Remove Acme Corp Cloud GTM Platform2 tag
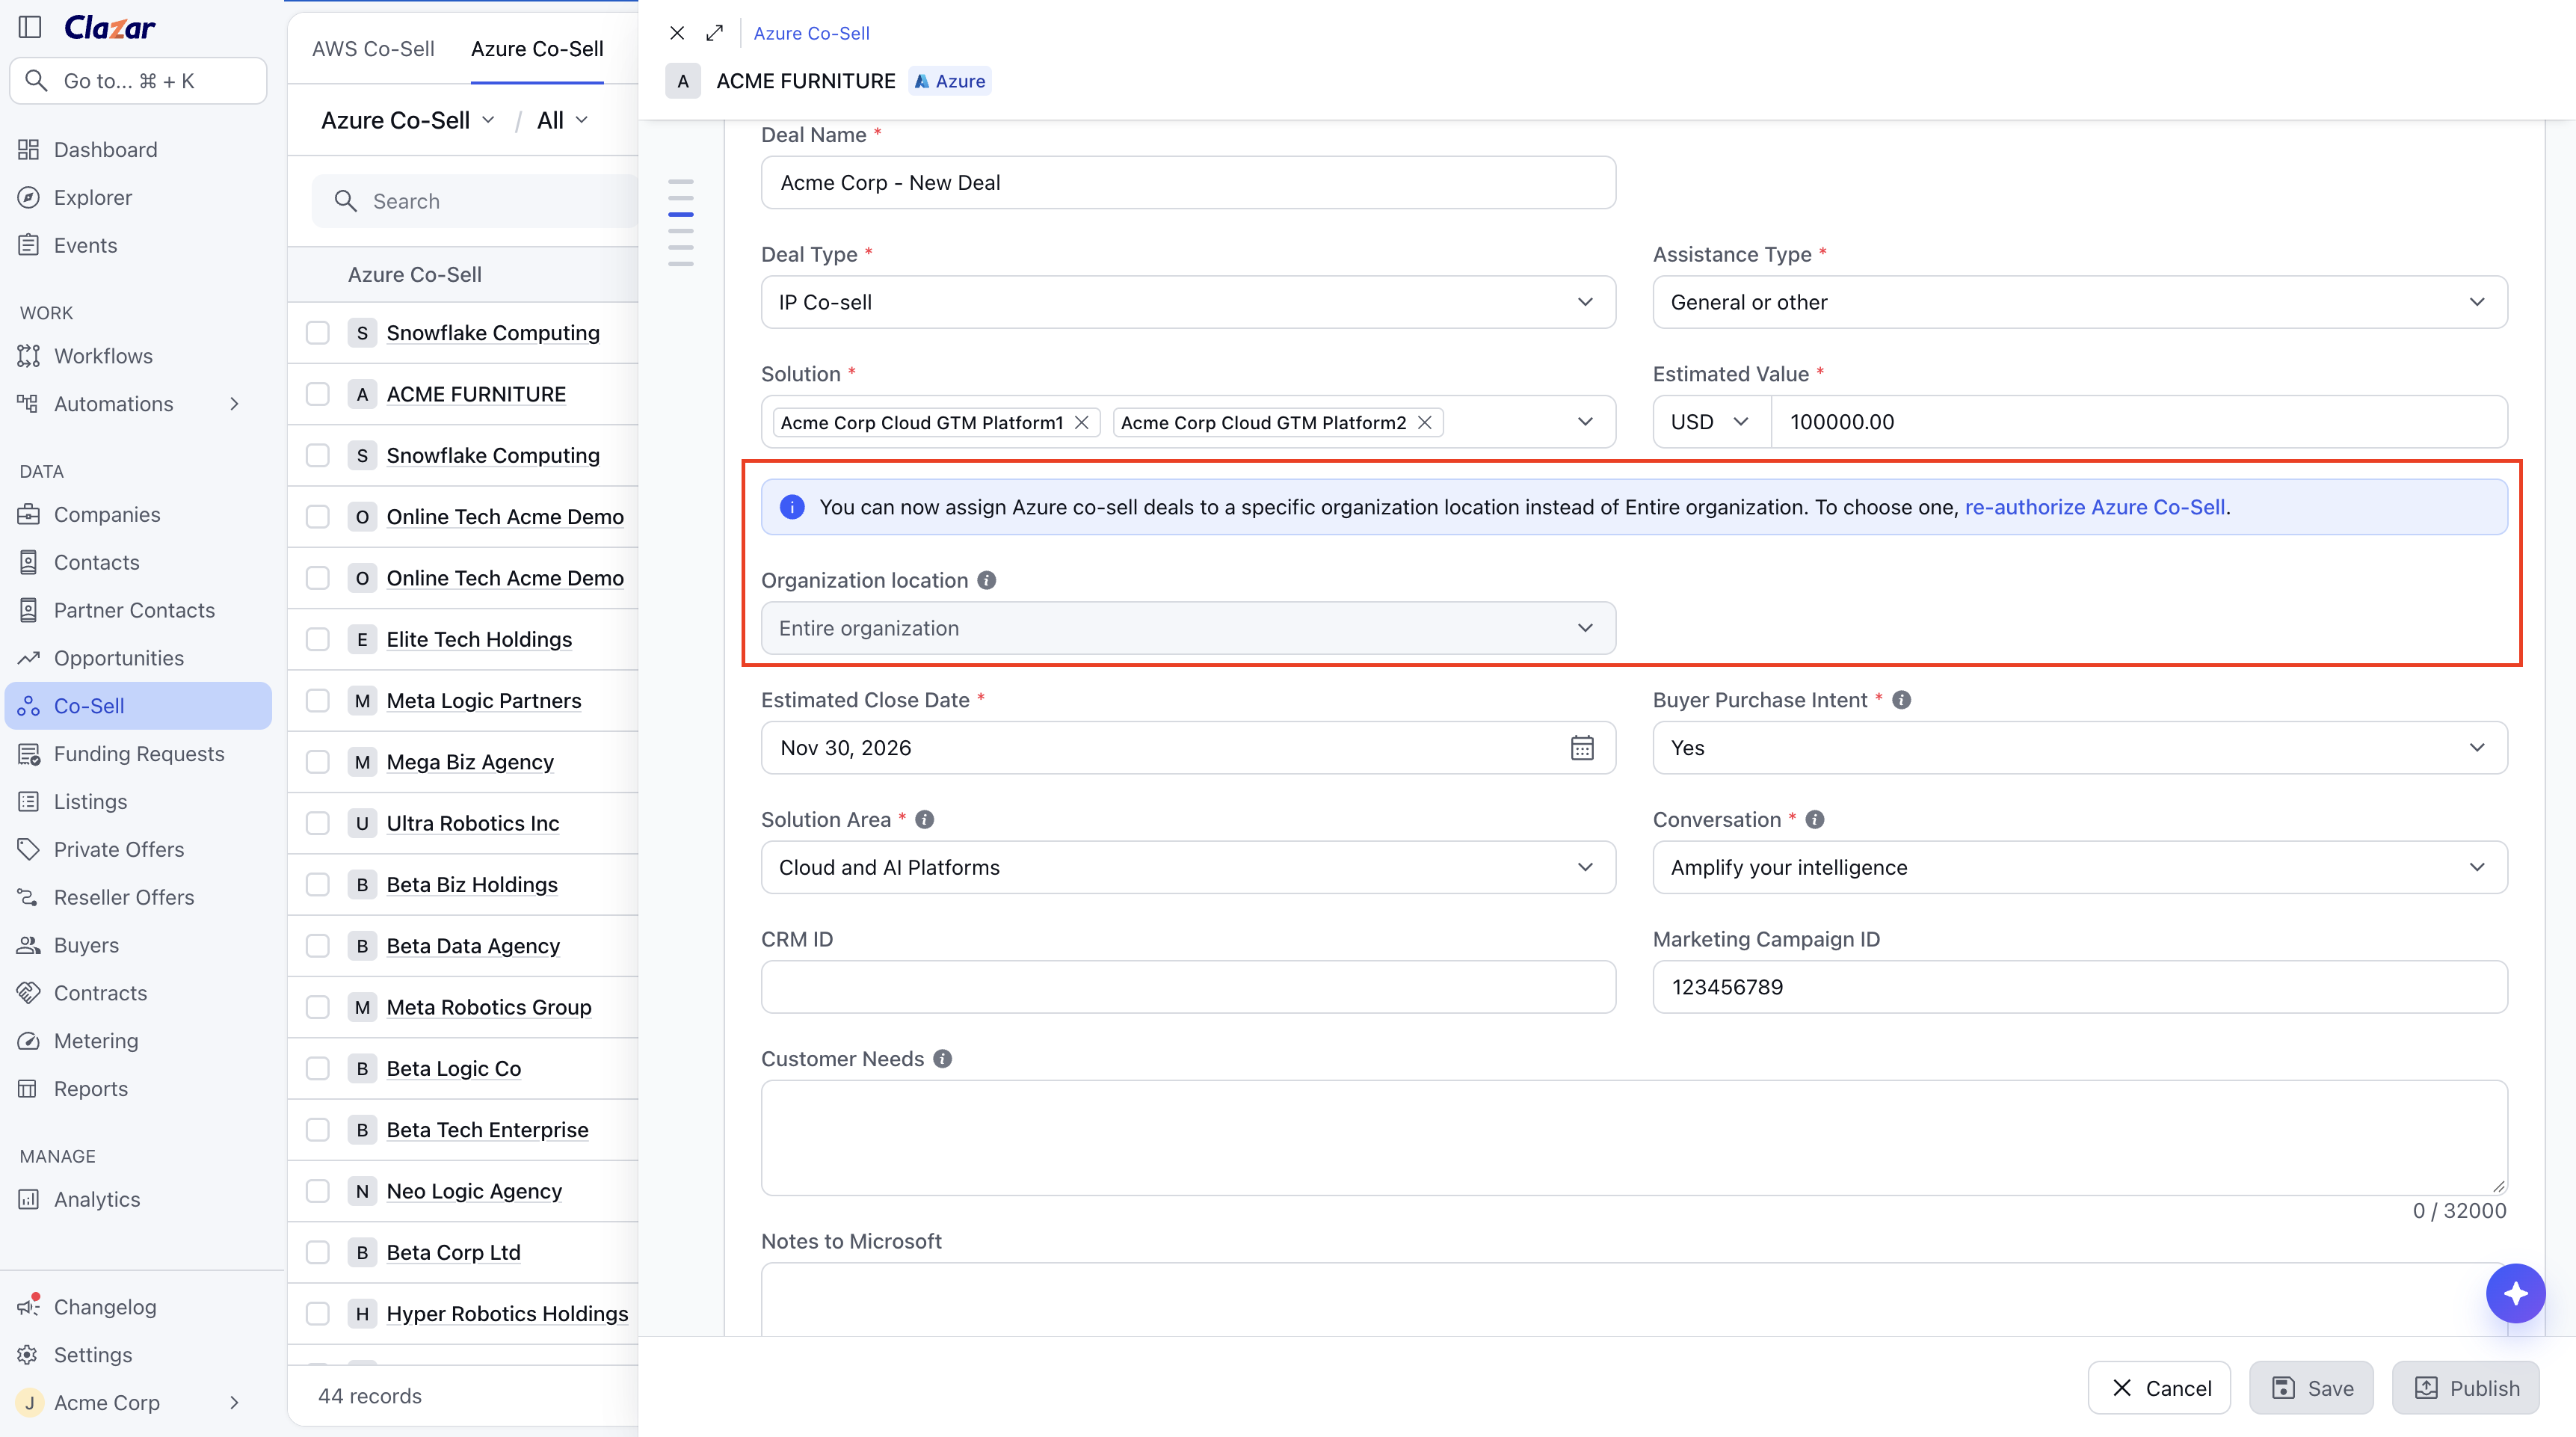Screen dimensions: 2576x1437 [1424, 422]
